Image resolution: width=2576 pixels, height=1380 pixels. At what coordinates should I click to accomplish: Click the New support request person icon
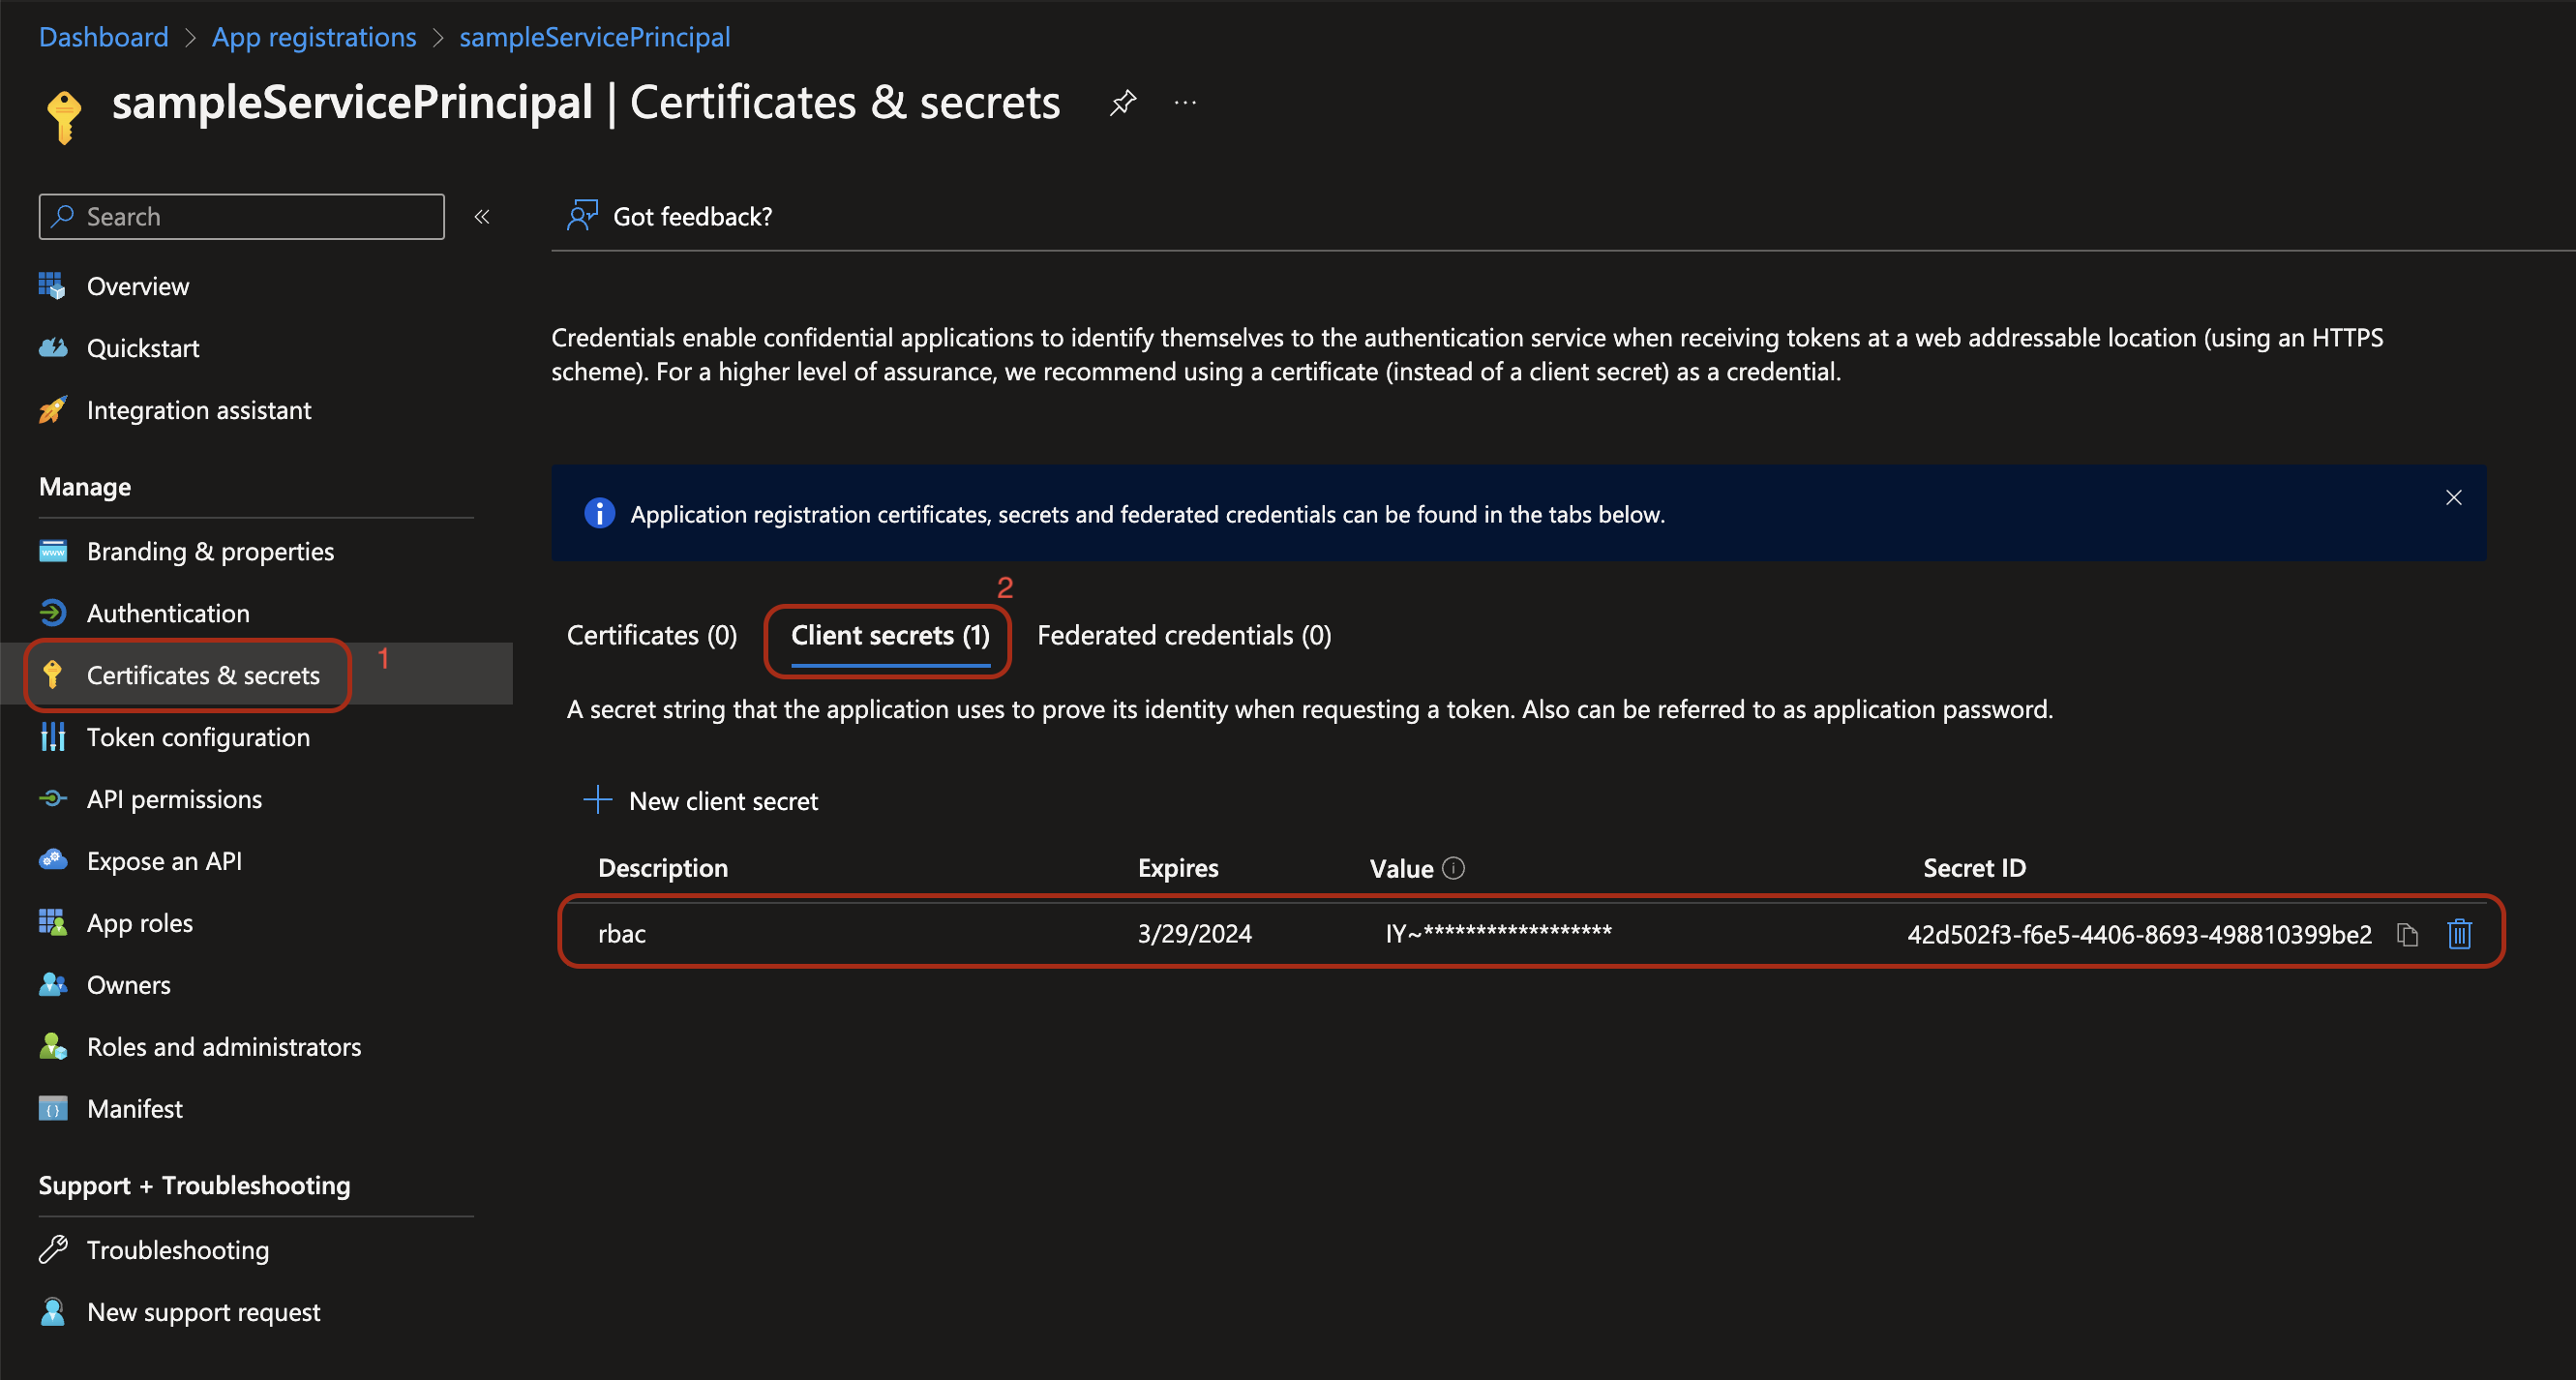click(53, 1312)
